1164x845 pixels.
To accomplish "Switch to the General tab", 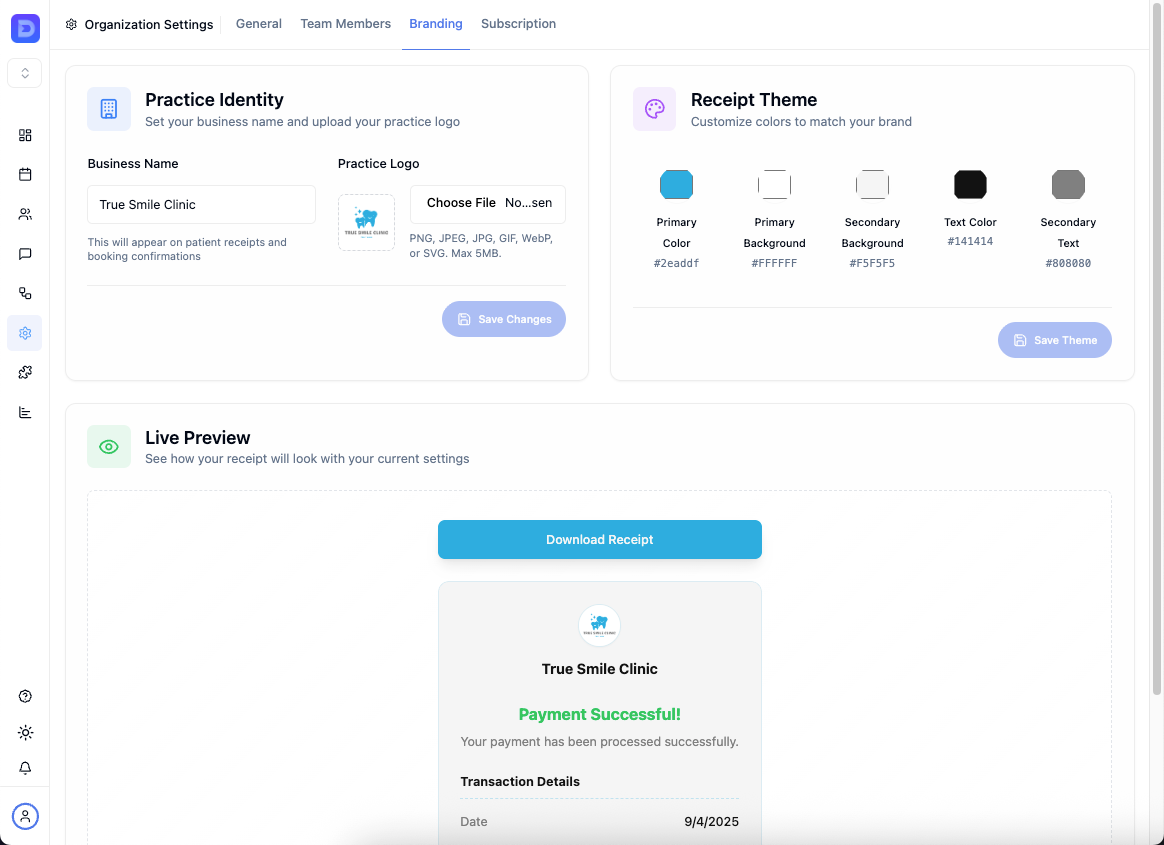I will (x=258, y=23).
